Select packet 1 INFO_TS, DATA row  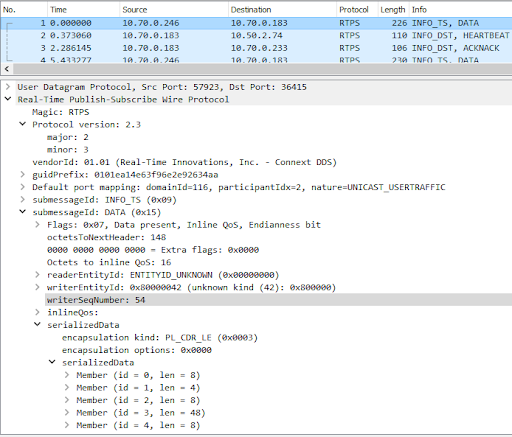click(256, 23)
